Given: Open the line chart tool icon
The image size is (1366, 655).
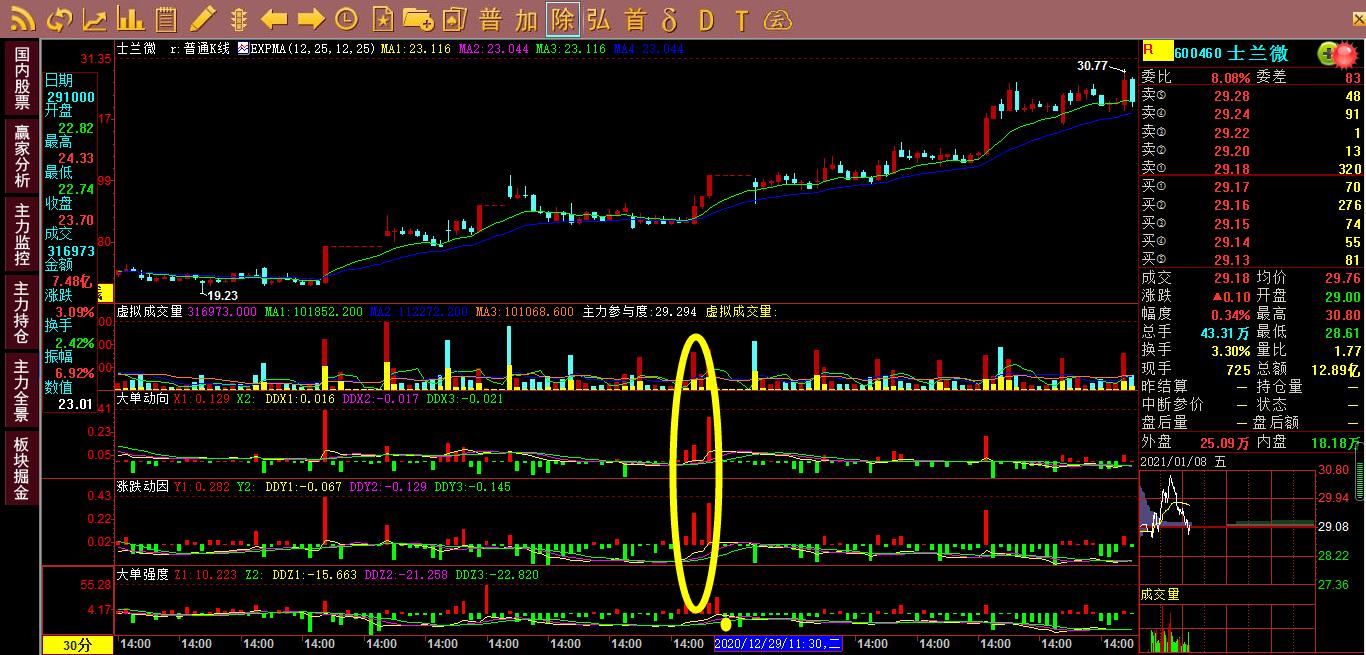Looking at the screenshot, I should point(95,18).
